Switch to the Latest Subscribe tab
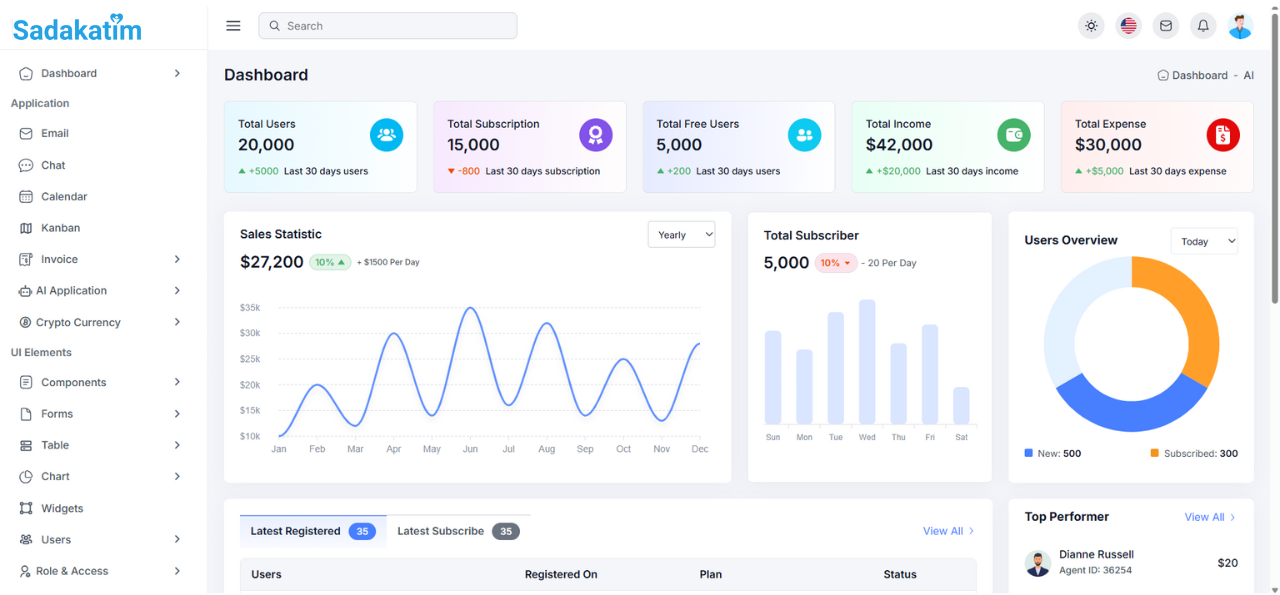 tap(457, 531)
